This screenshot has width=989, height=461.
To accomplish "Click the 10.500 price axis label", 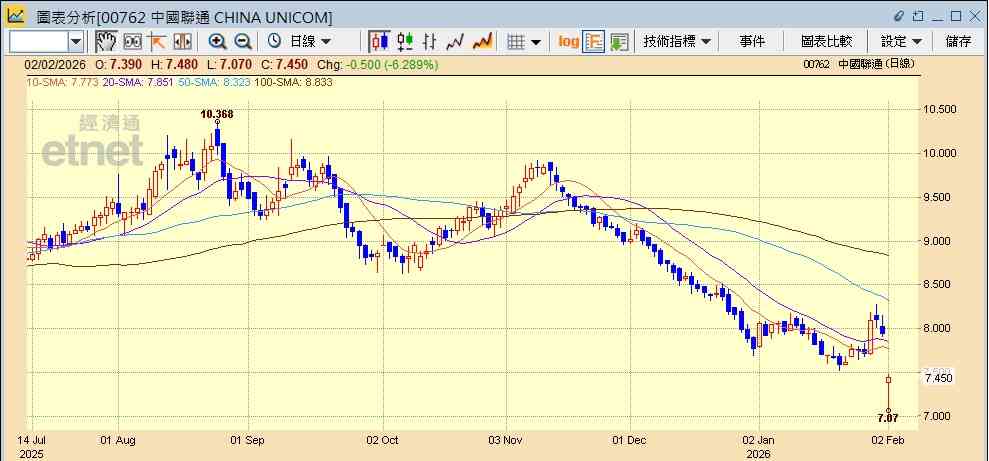I will pos(940,109).
